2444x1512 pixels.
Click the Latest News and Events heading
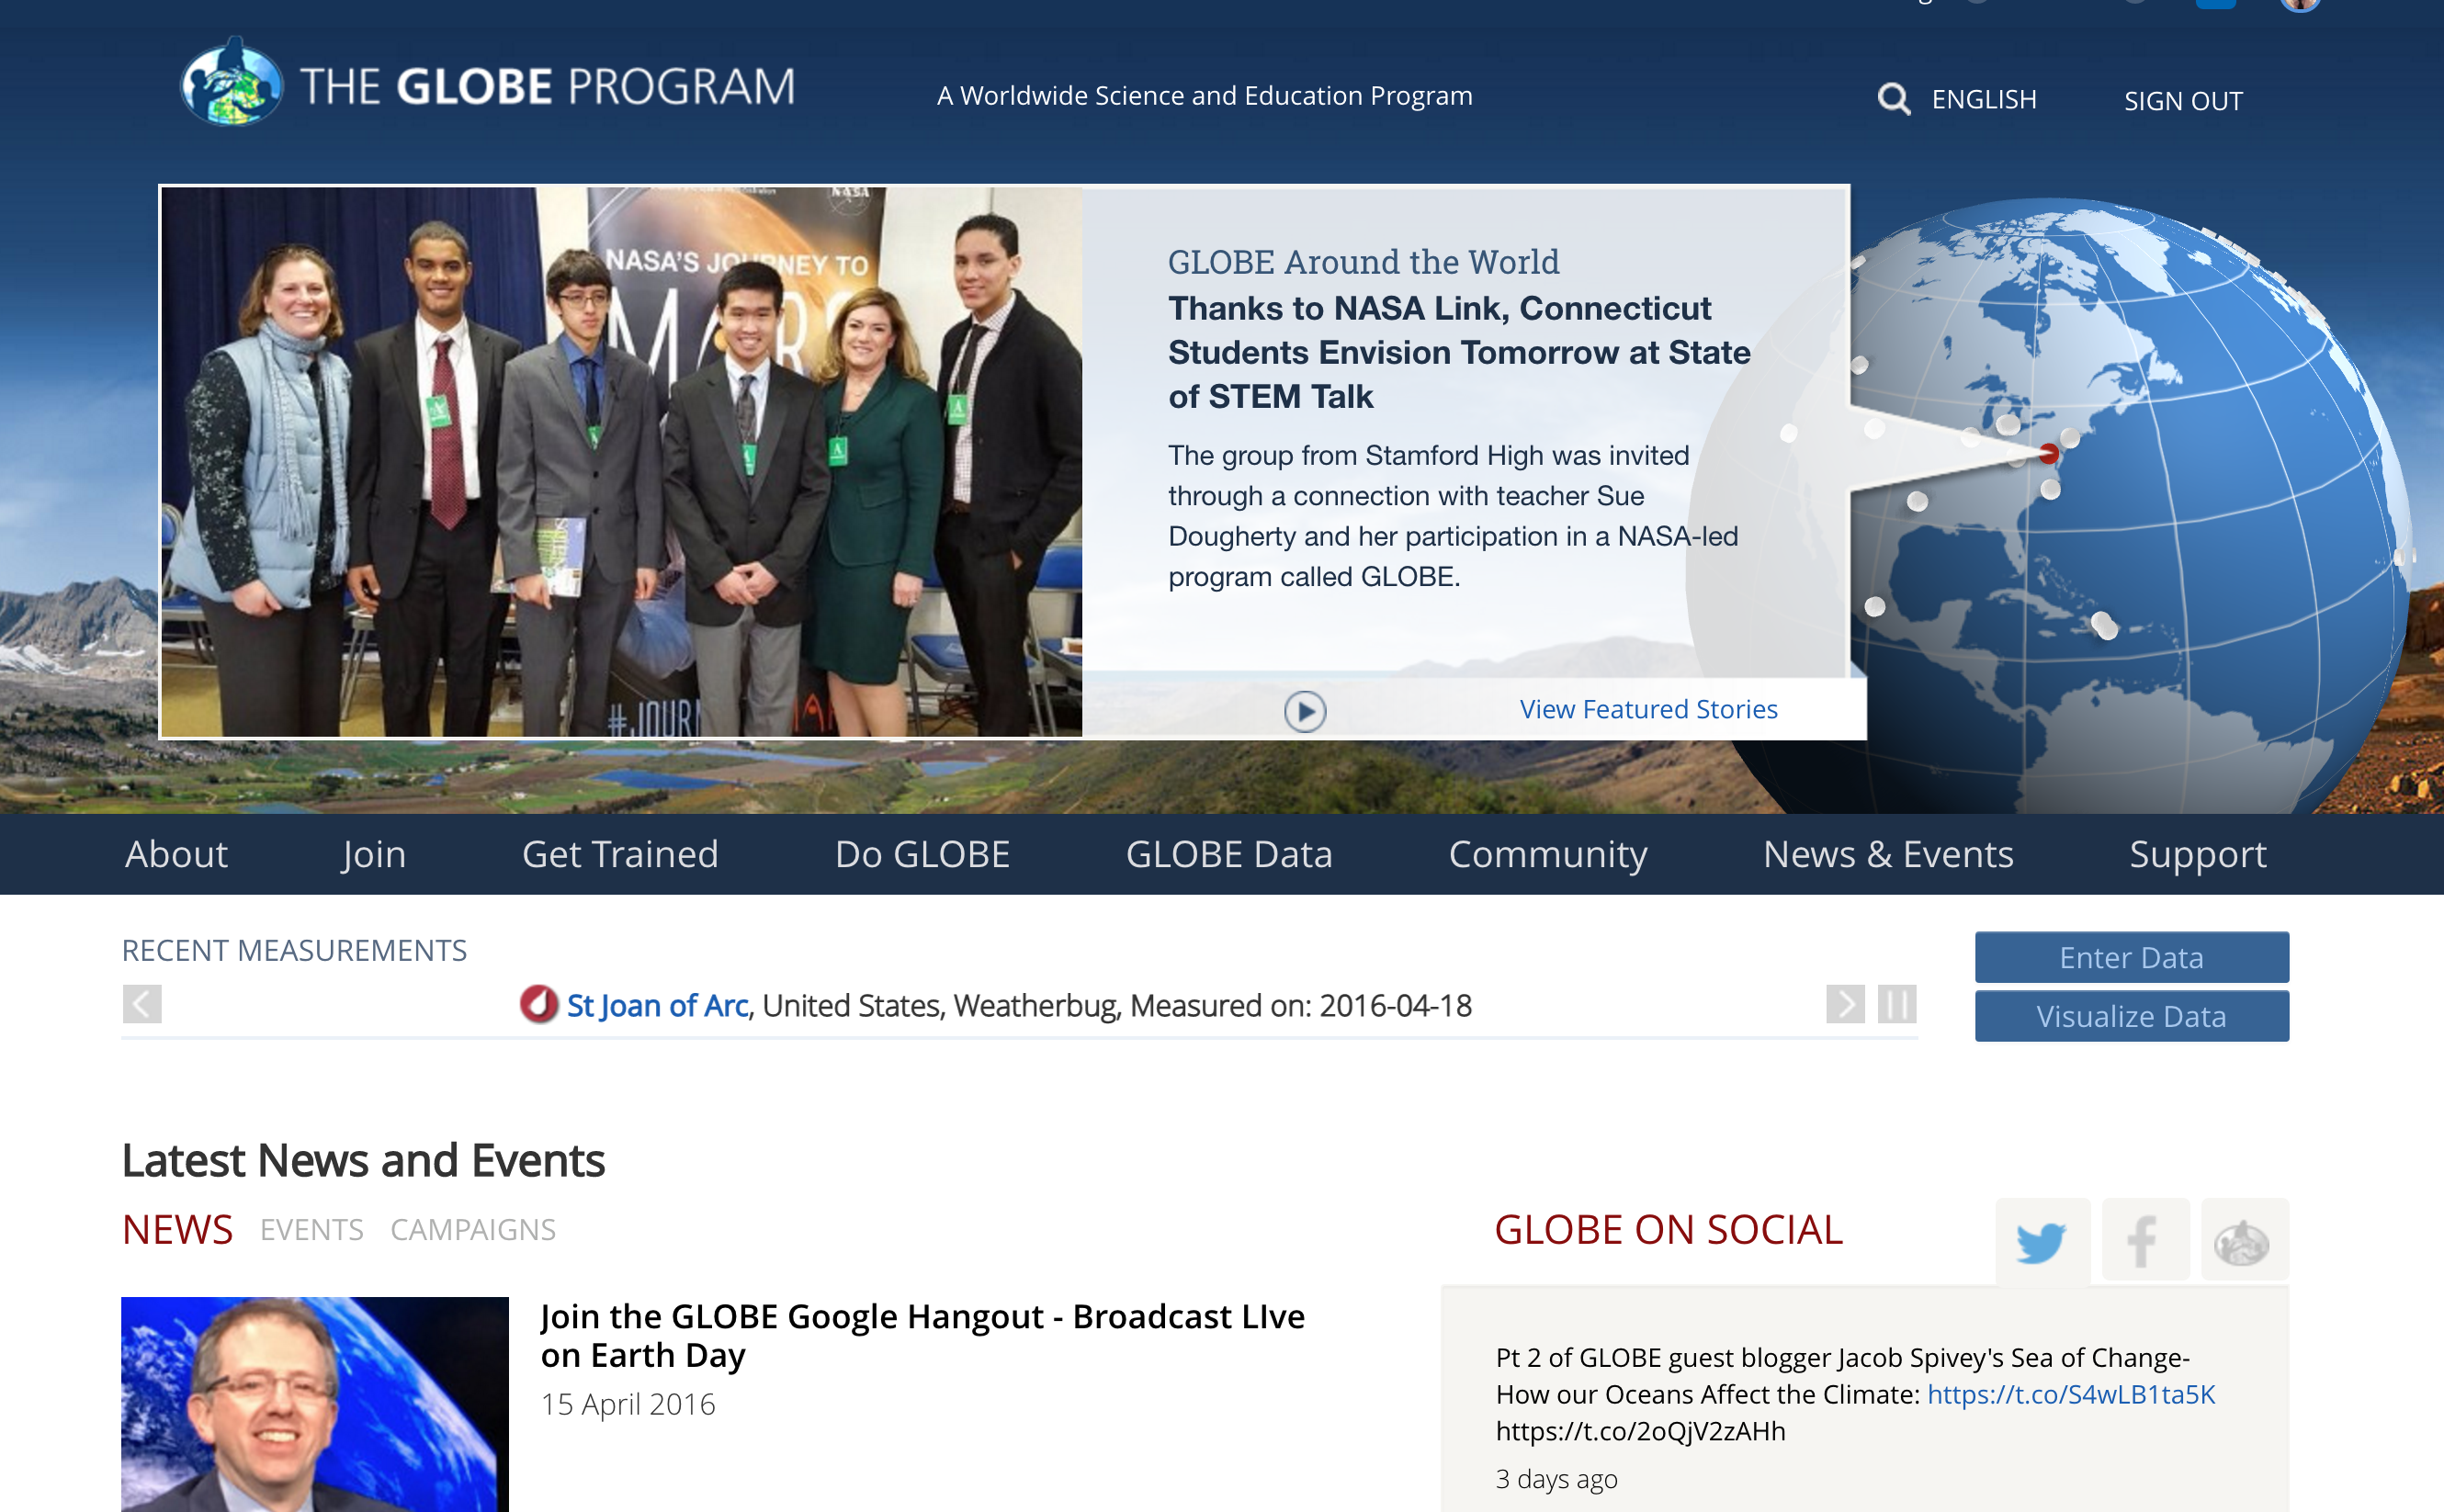(363, 1160)
